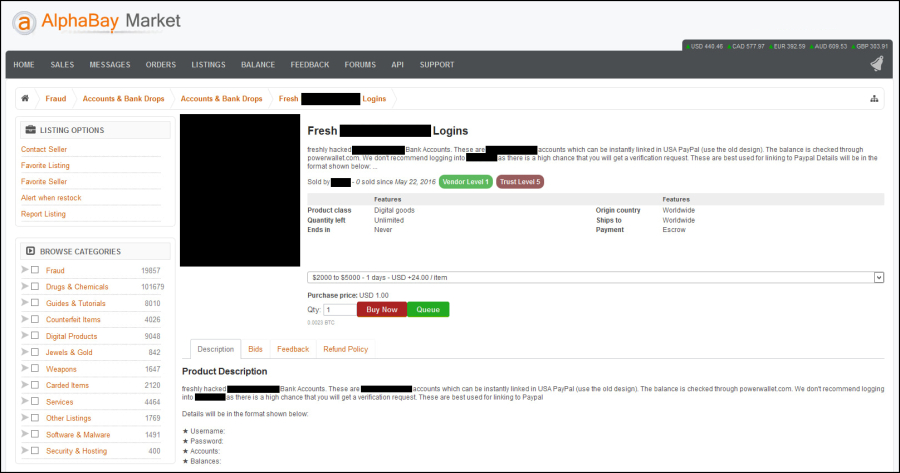The image size is (900, 473).
Task: Click the Buy Now button
Action: click(382, 309)
